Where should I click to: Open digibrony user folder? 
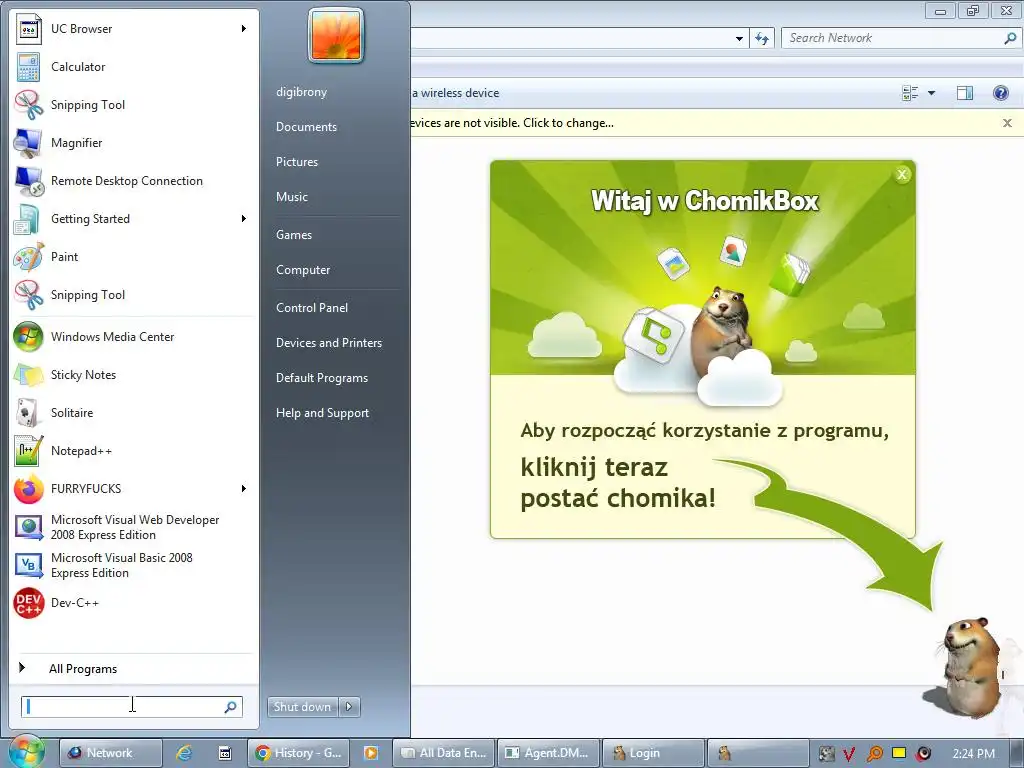pyautogui.click(x=301, y=92)
